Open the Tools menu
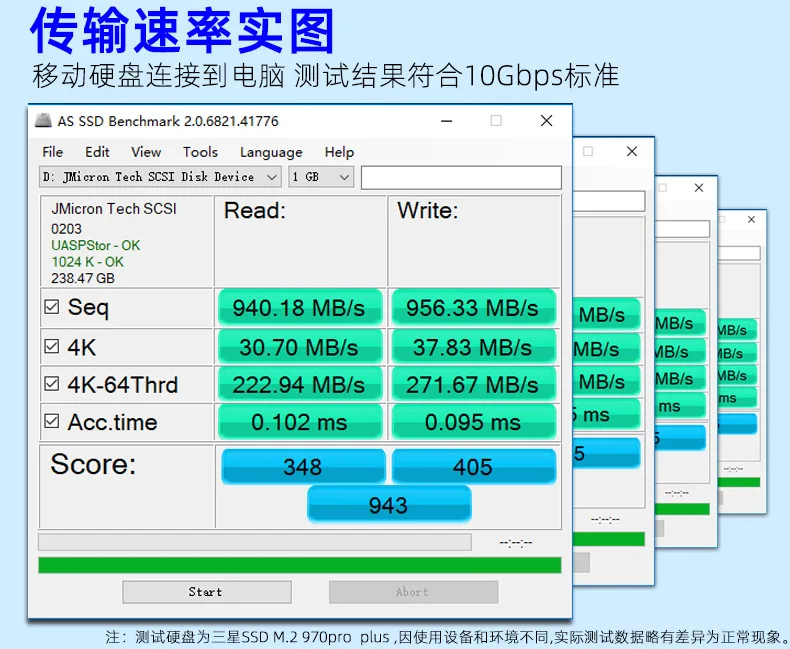The height and width of the screenshot is (649, 790). [x=200, y=152]
